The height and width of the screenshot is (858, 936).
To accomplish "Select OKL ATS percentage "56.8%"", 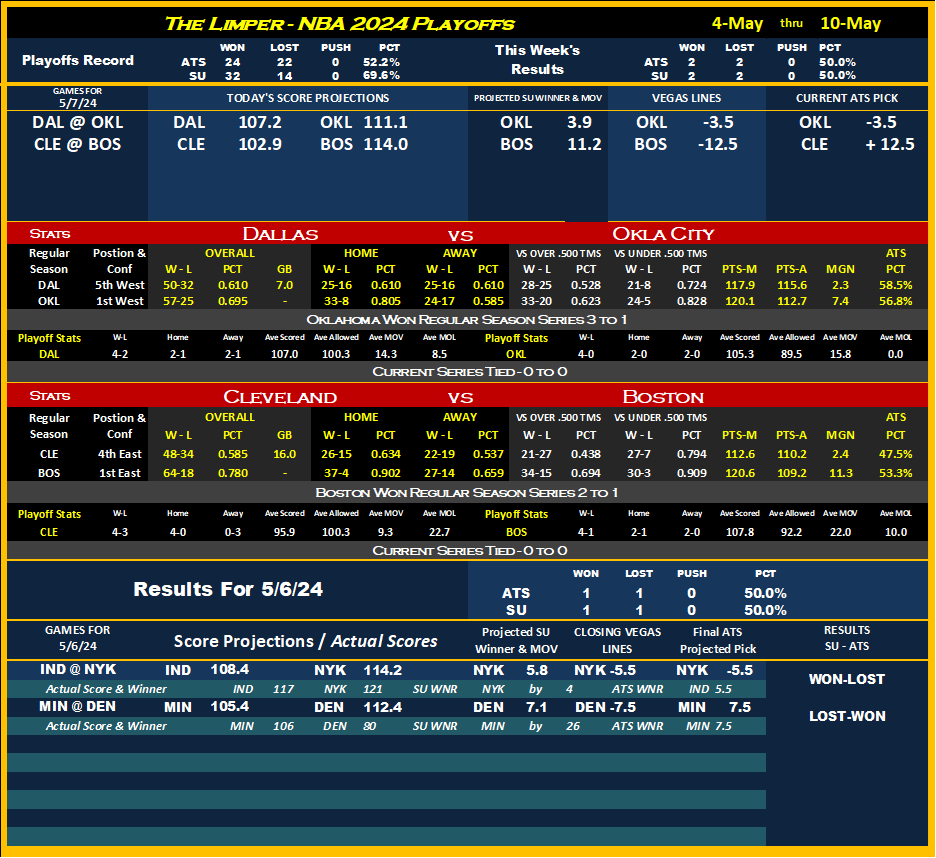I will 895,302.
